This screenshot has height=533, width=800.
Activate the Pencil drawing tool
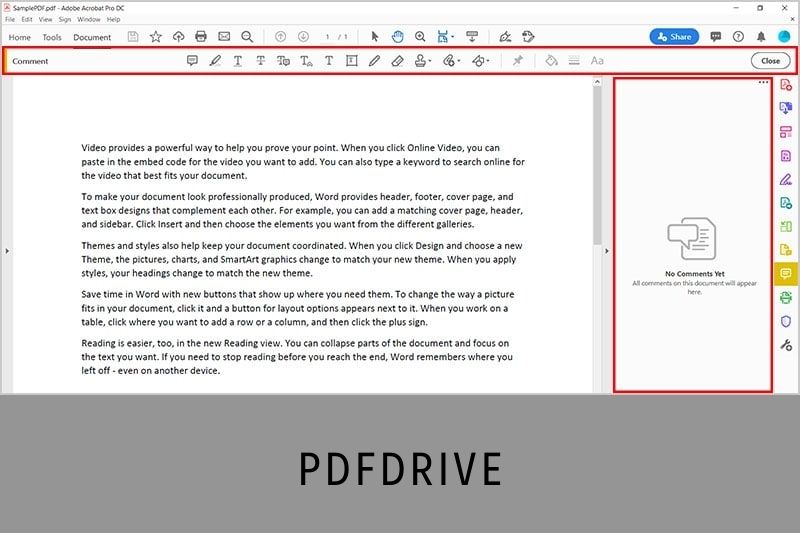click(374, 61)
